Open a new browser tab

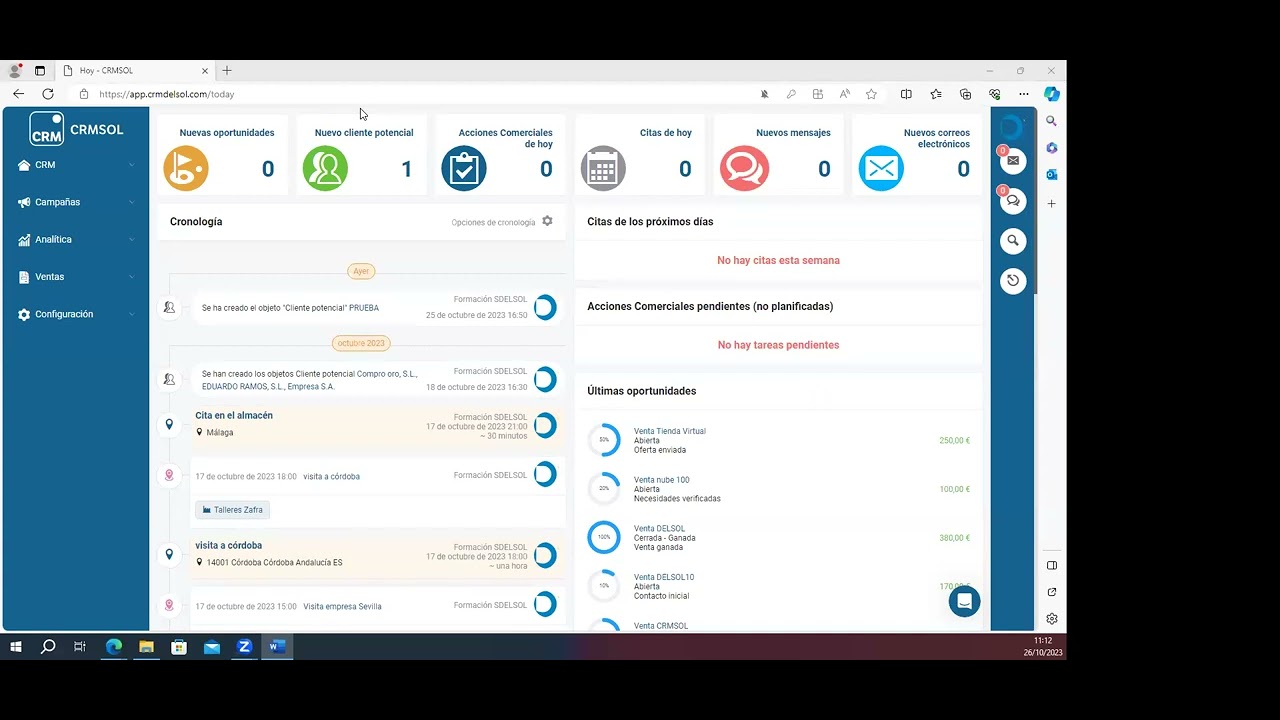(227, 71)
